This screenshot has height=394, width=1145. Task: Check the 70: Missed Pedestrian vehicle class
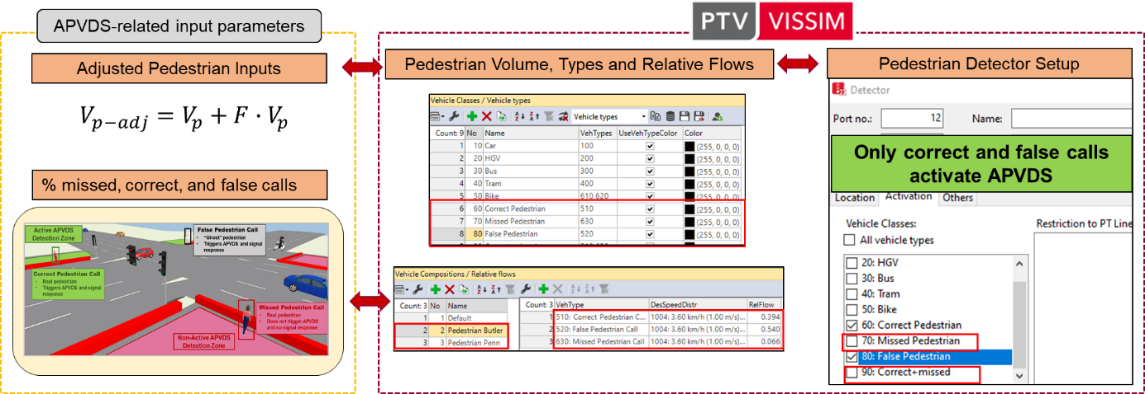coord(850,341)
